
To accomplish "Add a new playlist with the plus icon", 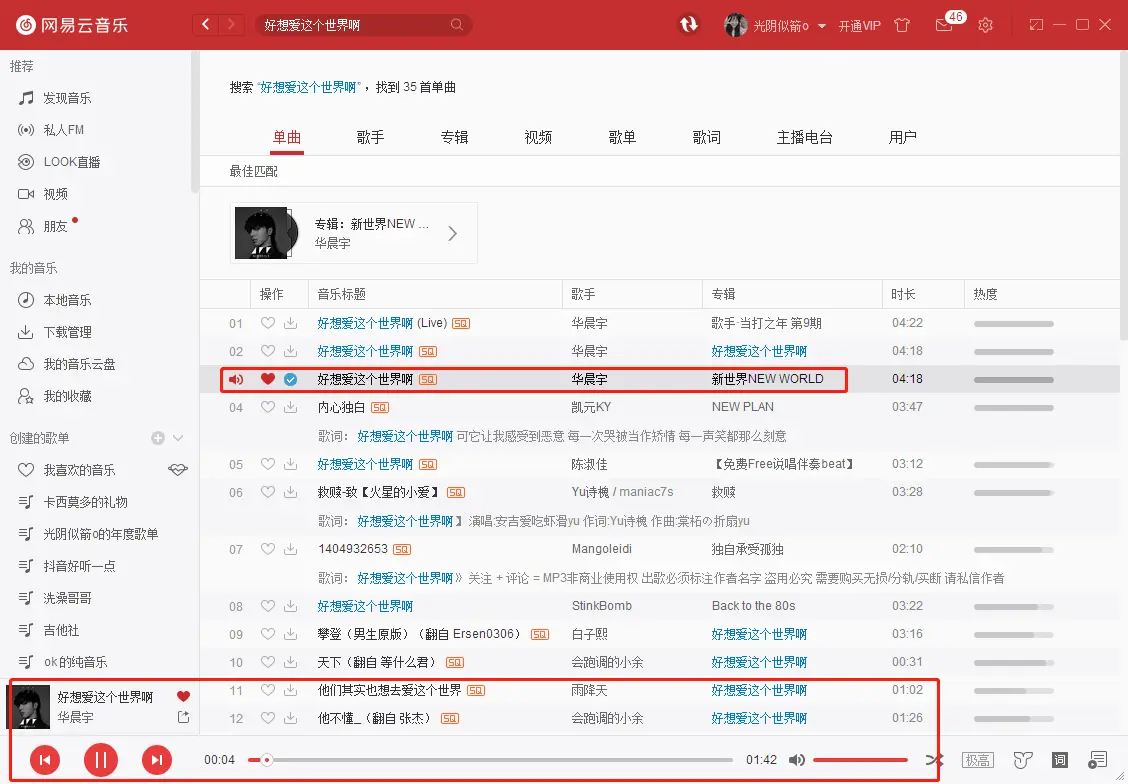I will coord(158,438).
